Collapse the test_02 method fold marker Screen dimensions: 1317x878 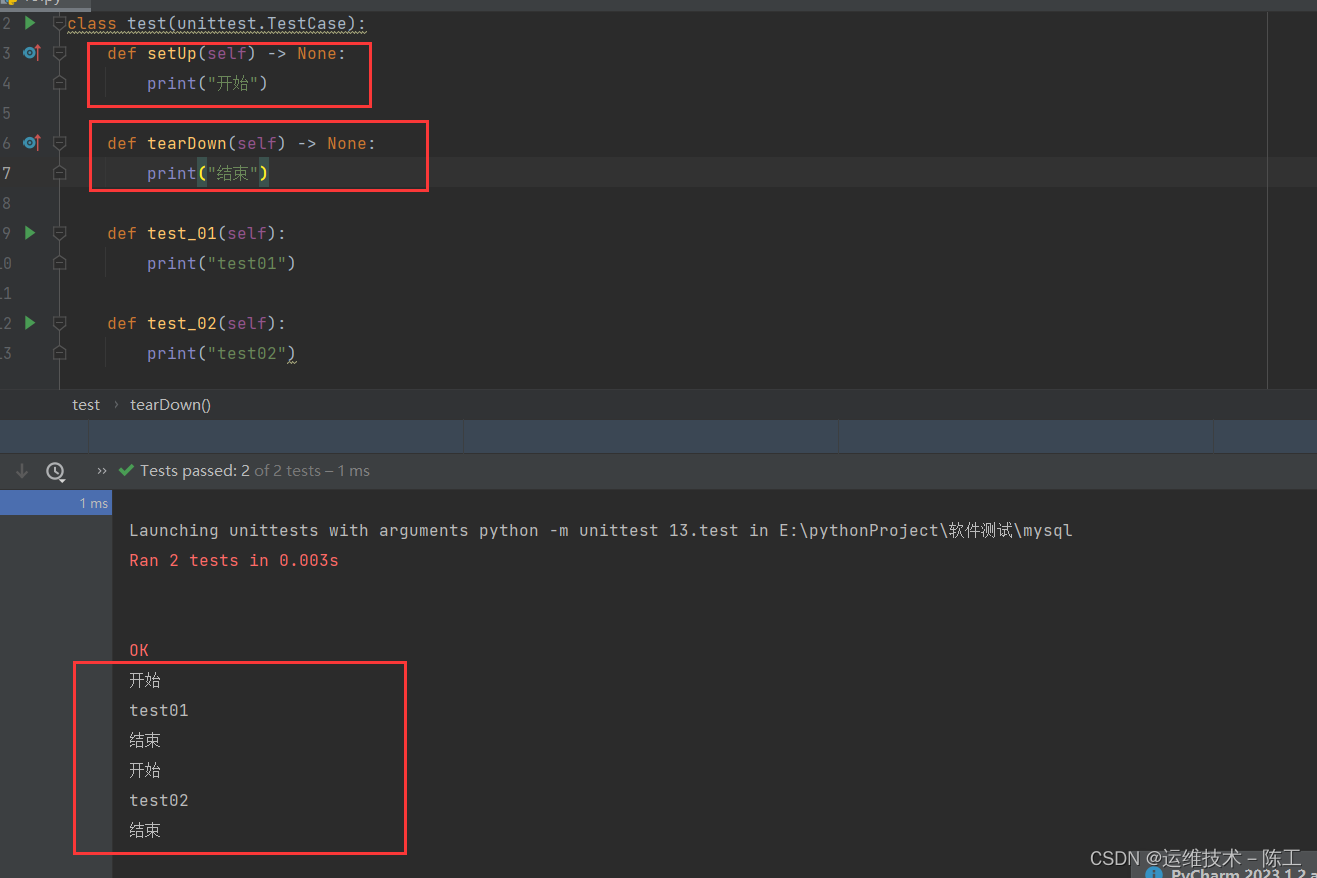point(59,323)
